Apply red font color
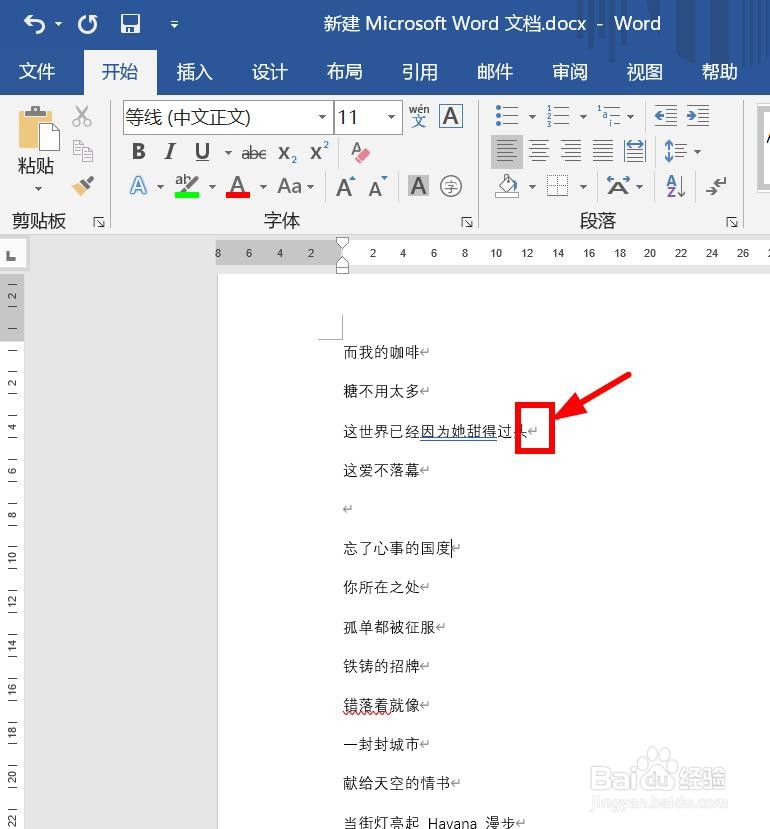Viewport: 770px width, 829px height. [x=238, y=186]
